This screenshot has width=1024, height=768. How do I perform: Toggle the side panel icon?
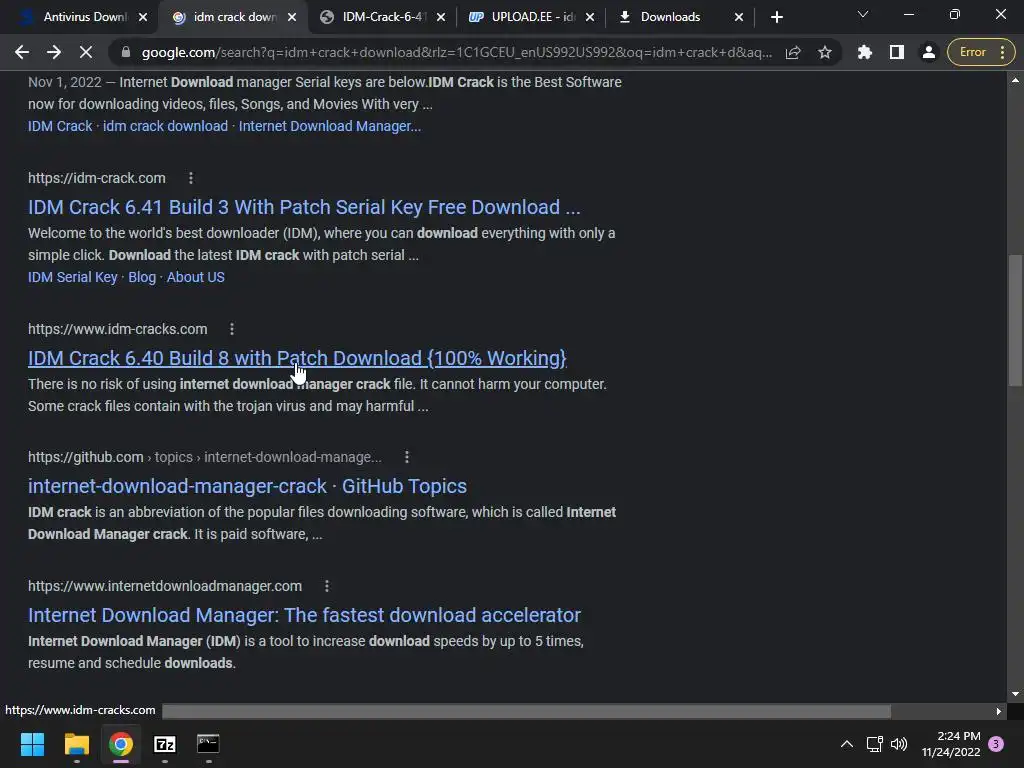coord(897,52)
